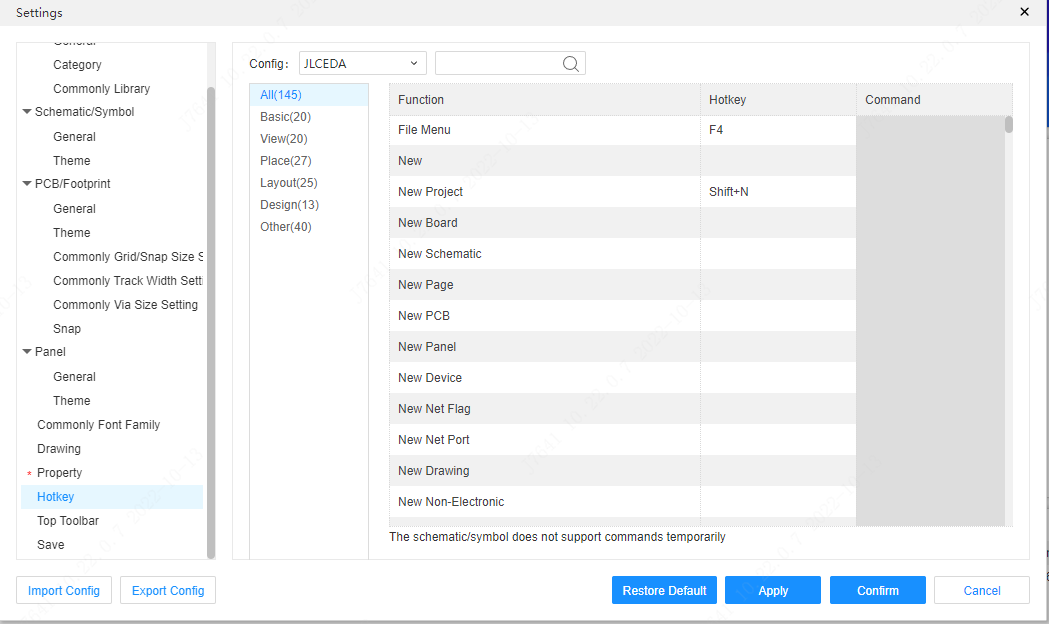1049x624 pixels.
Task: Click the Apply button
Action: tap(772, 590)
